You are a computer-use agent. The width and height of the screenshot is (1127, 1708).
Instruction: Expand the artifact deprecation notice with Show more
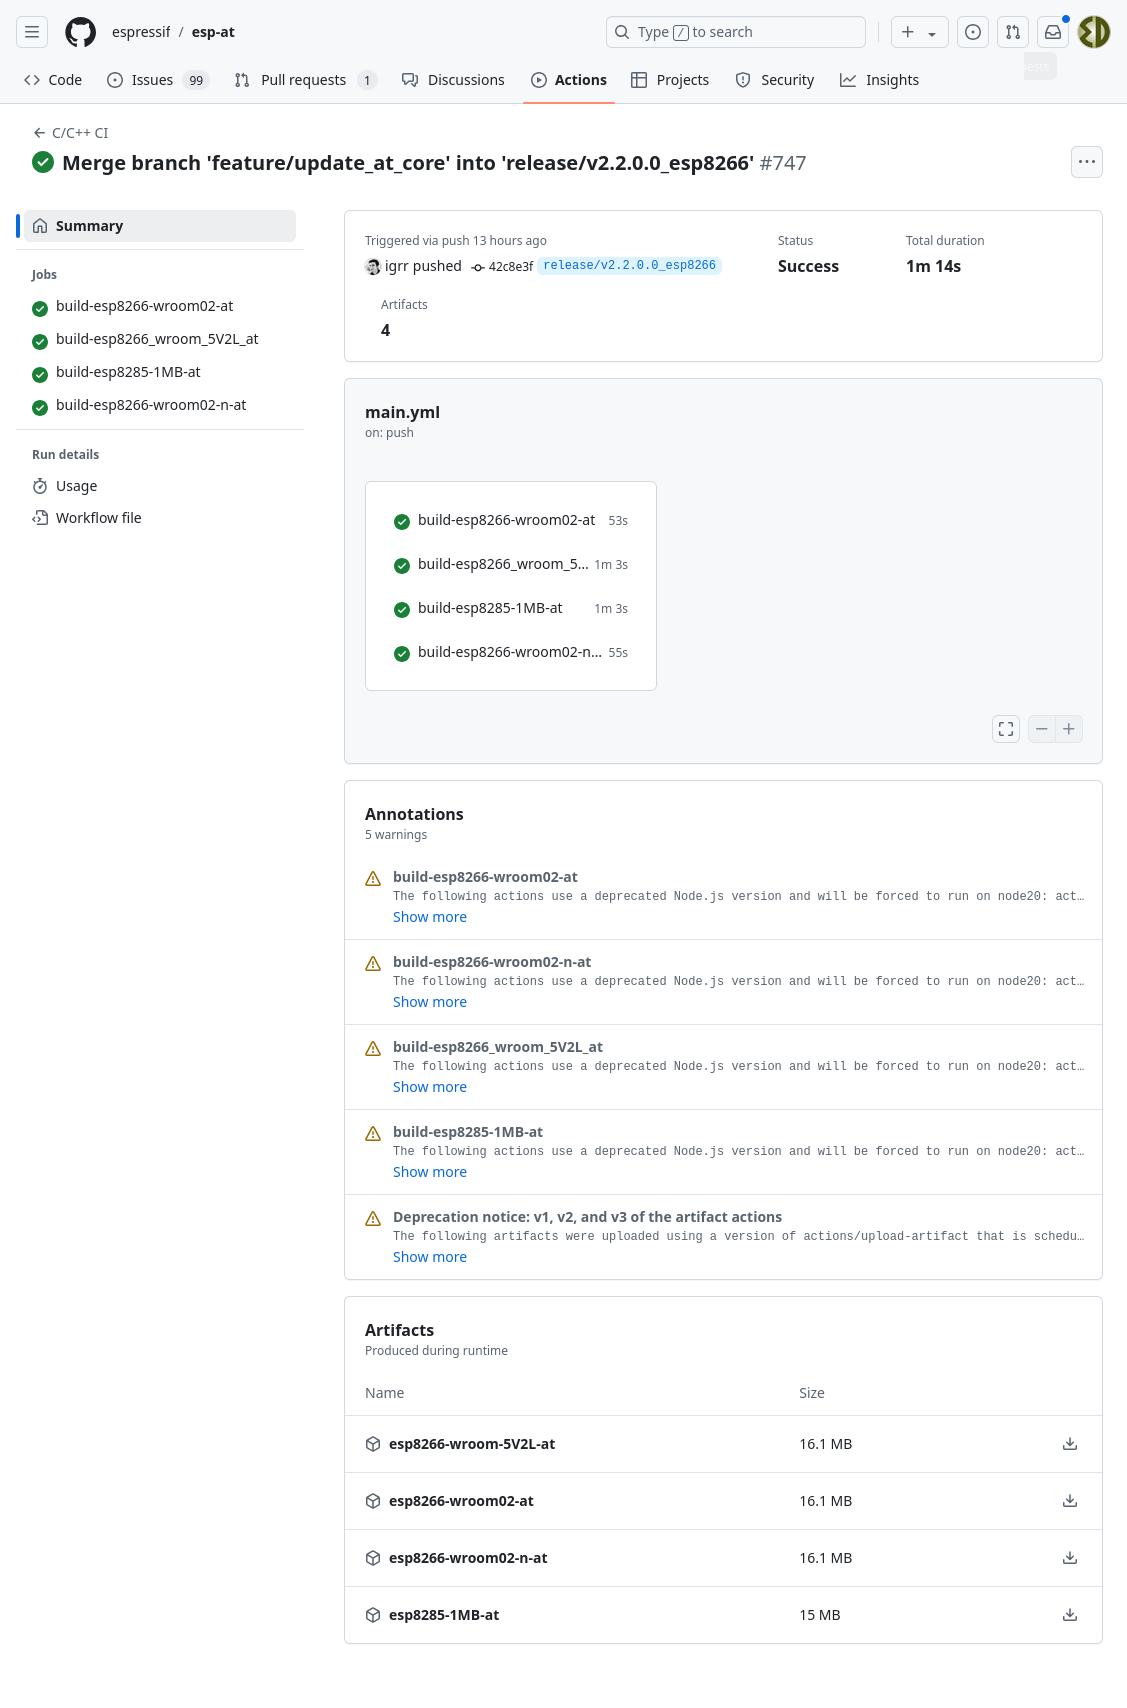coord(430,1257)
